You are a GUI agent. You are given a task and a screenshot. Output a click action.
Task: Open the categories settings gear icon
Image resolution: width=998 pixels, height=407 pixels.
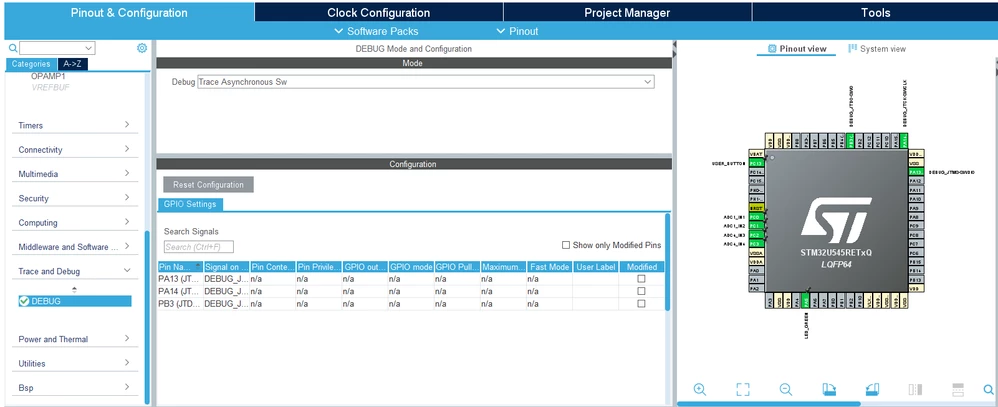tap(142, 48)
